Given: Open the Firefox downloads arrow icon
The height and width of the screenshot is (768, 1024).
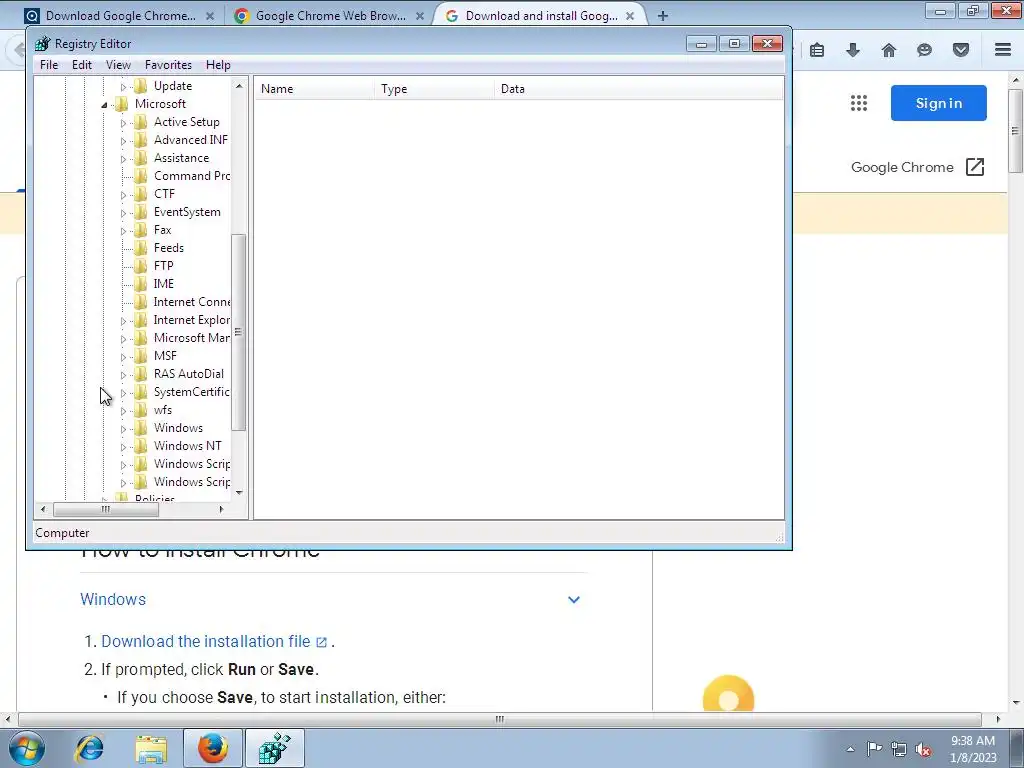Looking at the screenshot, I should coord(853,50).
